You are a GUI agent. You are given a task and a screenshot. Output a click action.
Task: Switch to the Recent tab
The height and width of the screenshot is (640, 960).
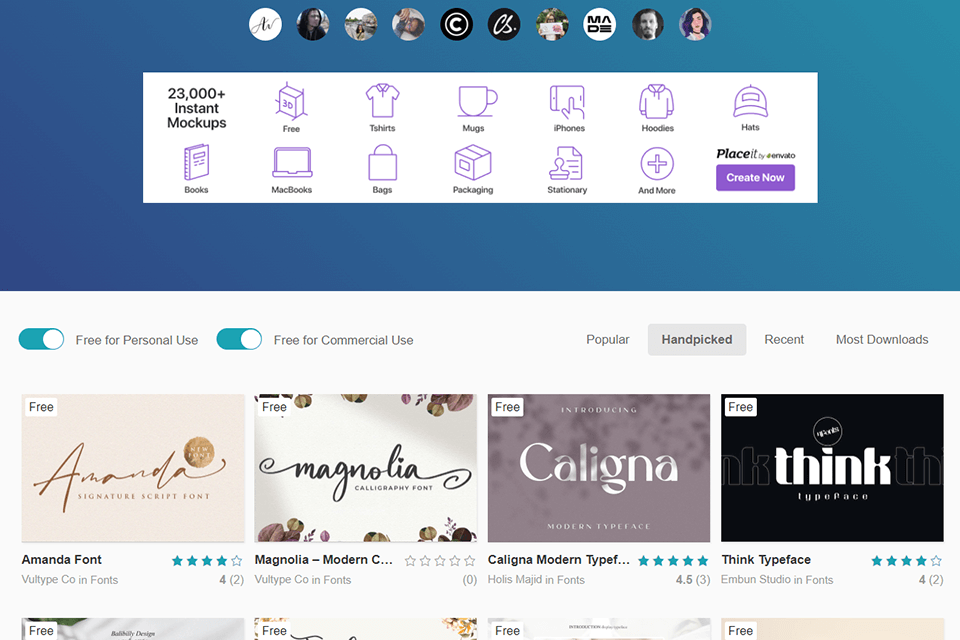coord(784,339)
